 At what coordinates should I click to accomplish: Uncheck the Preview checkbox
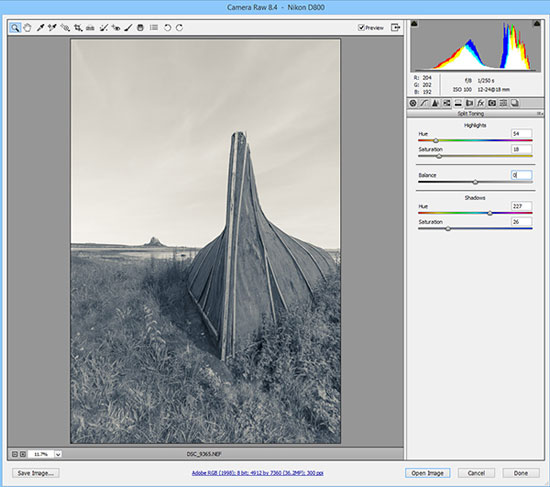click(361, 27)
